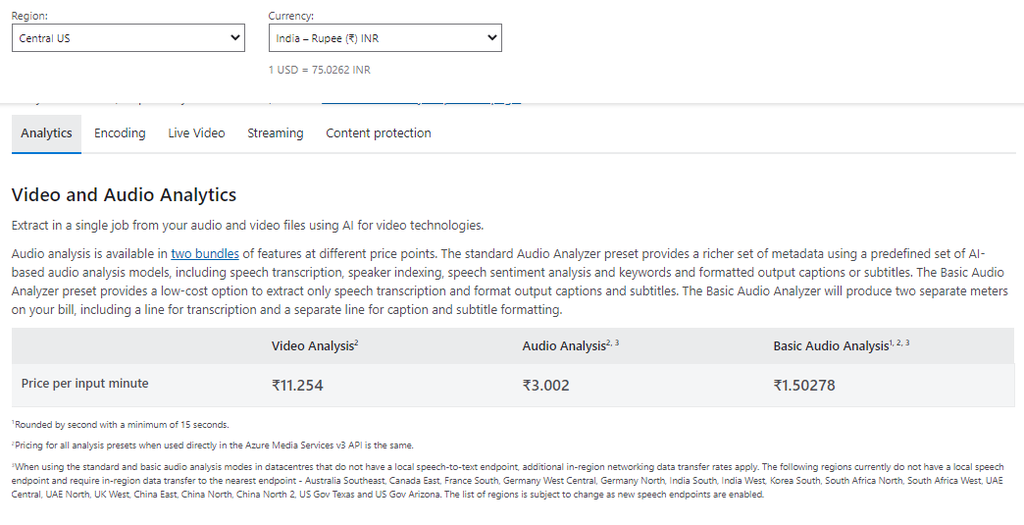Screen dimensions: 1024x525
Task: Open the Region dropdown showing Central US
Action: (x=128, y=38)
